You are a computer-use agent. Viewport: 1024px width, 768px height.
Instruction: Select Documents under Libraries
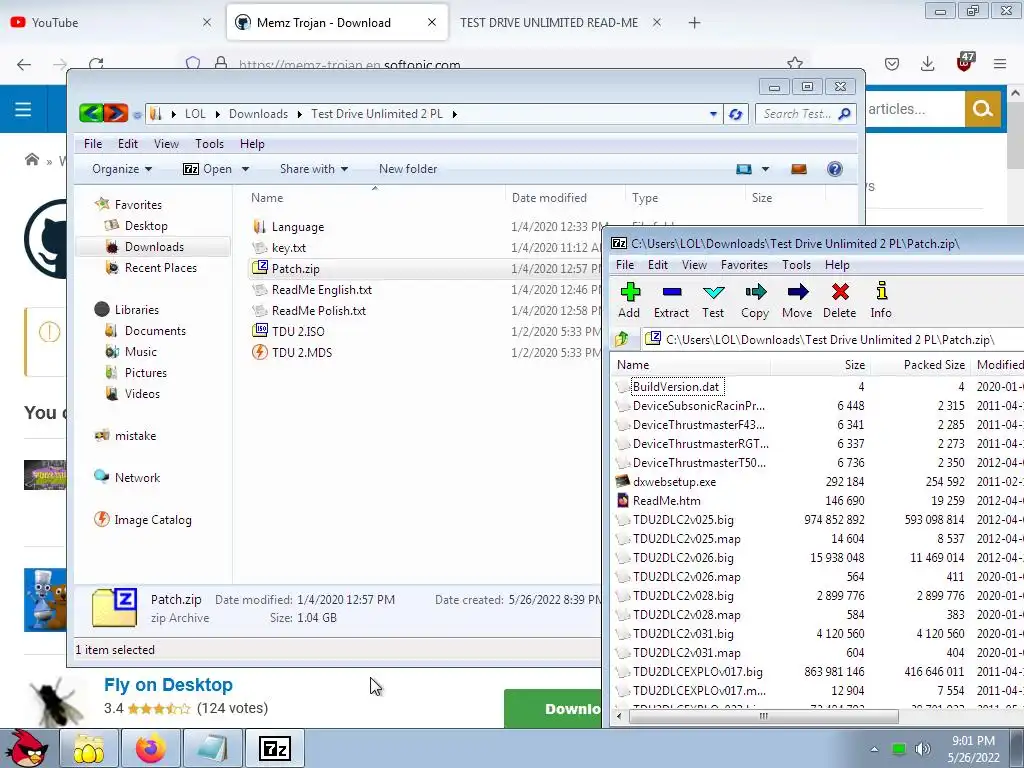[x=155, y=330]
